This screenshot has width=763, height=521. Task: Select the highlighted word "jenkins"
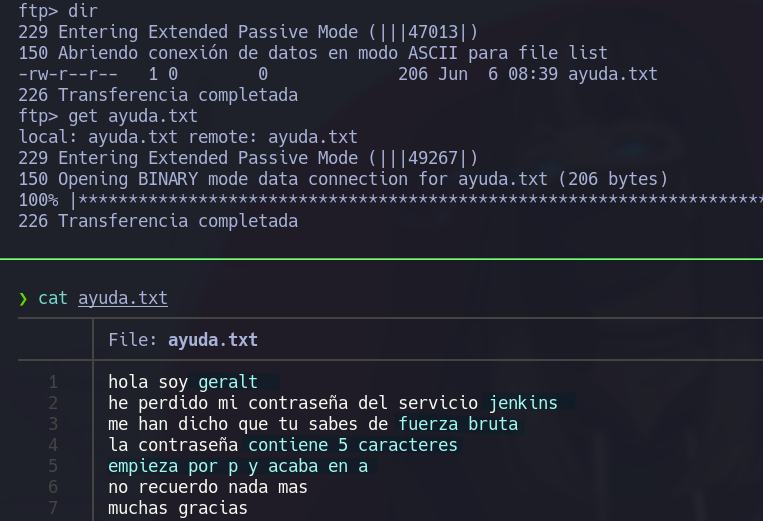pyautogui.click(x=523, y=403)
